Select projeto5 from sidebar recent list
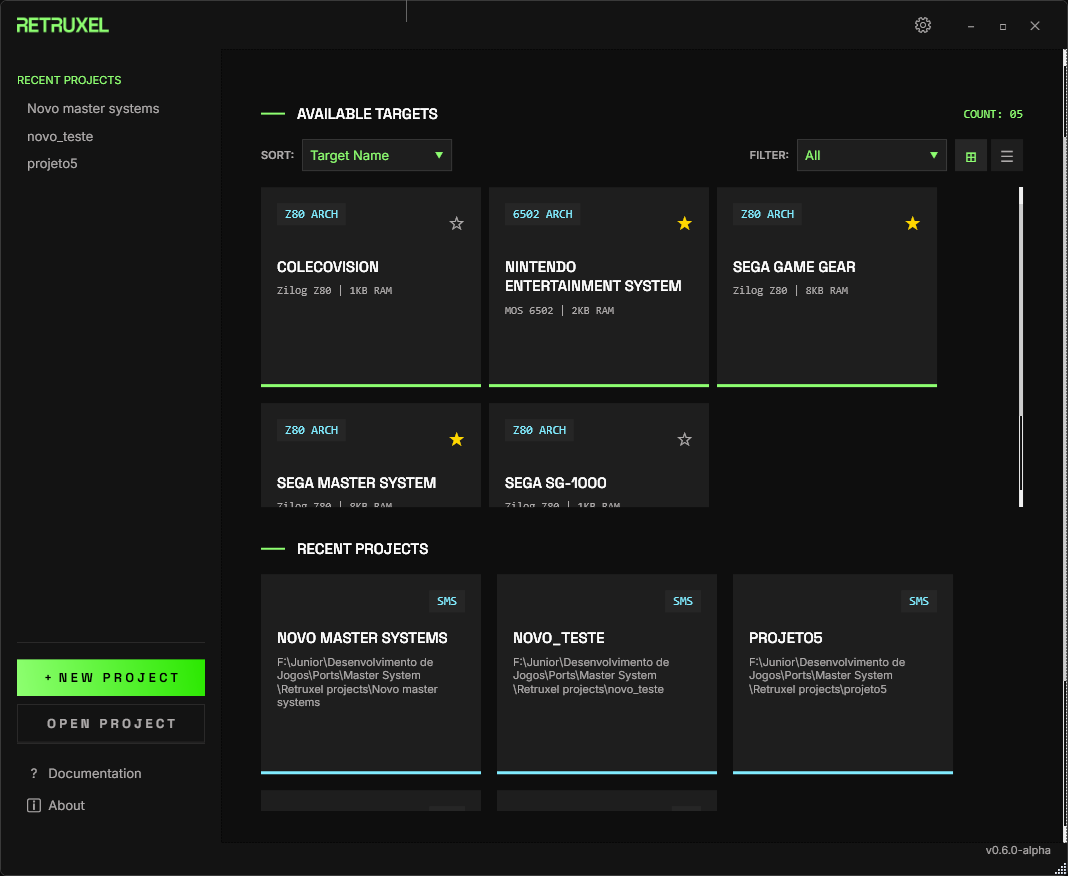This screenshot has width=1068, height=876. [52, 164]
